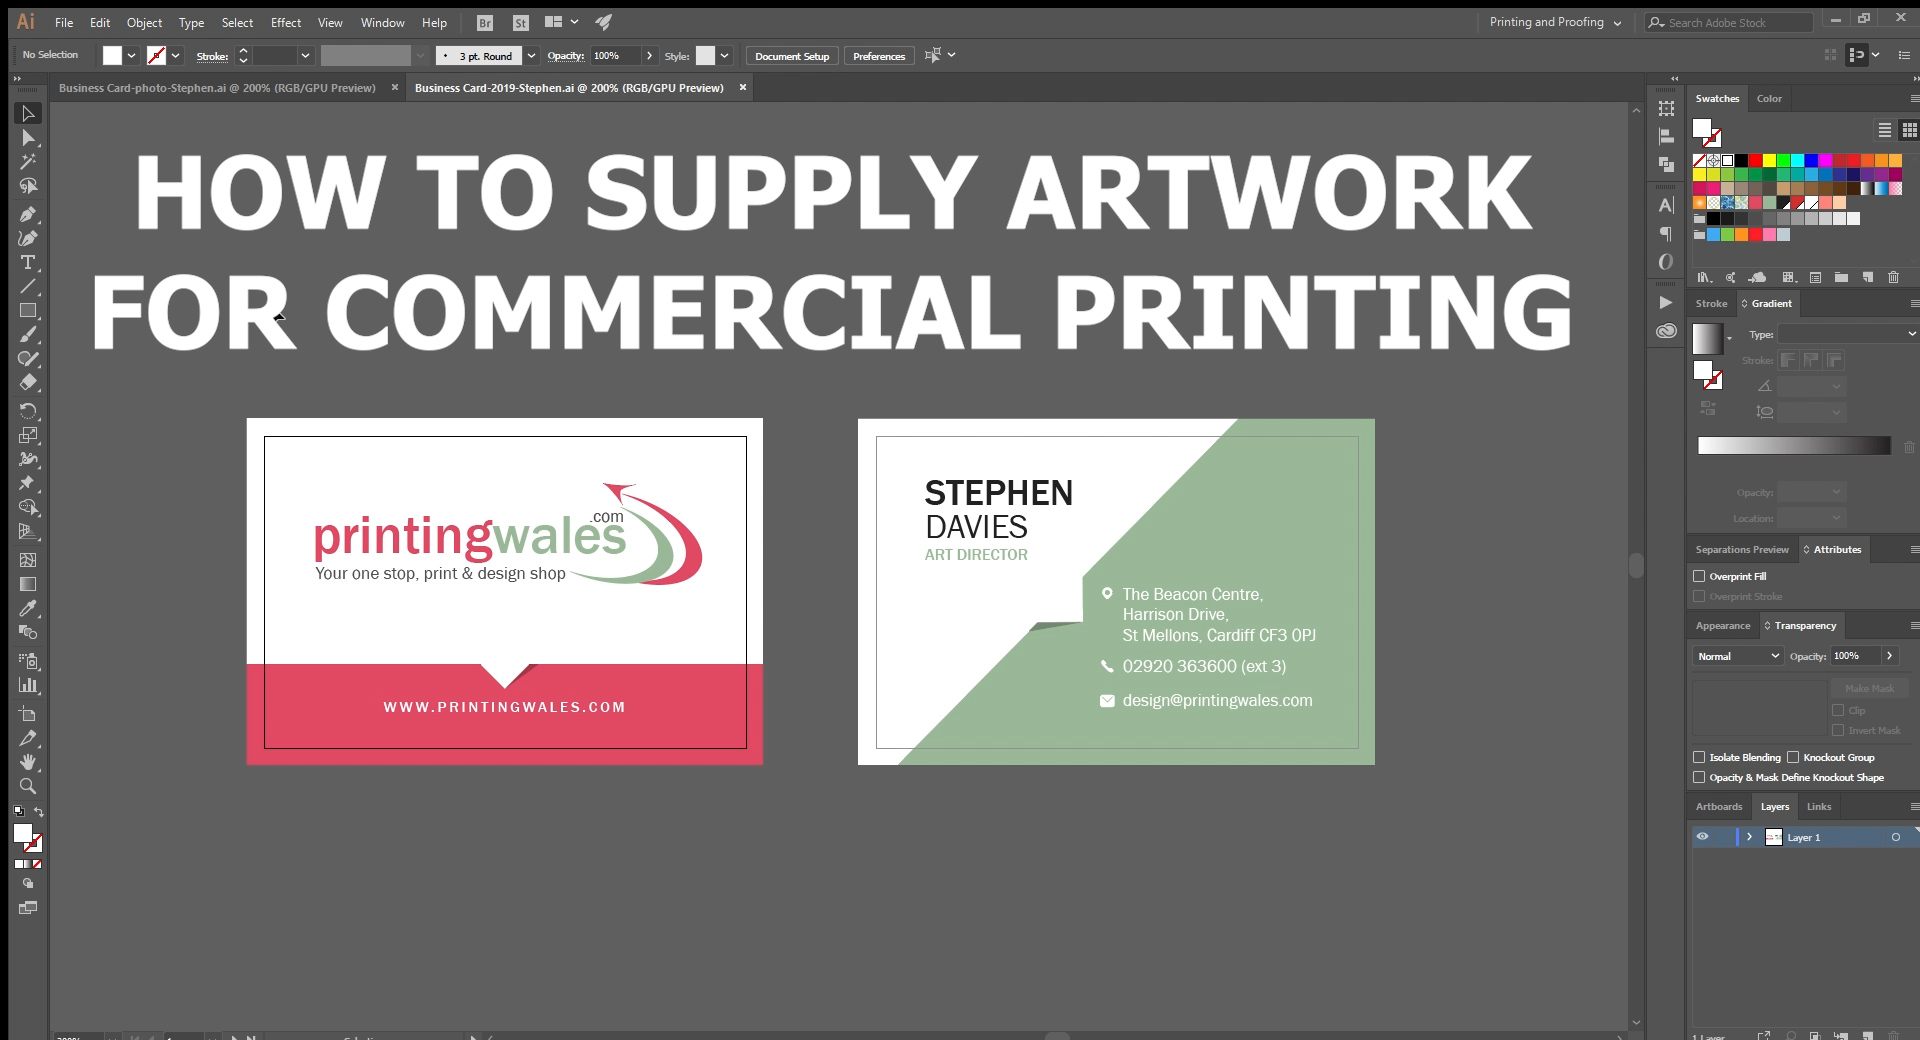This screenshot has height=1040, width=1920.
Task: Activate the Direct Selection tool
Action: point(28,138)
